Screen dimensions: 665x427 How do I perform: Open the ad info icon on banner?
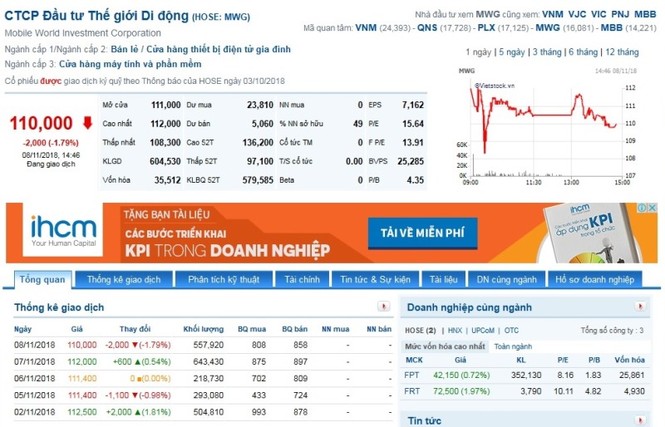(x=643, y=208)
